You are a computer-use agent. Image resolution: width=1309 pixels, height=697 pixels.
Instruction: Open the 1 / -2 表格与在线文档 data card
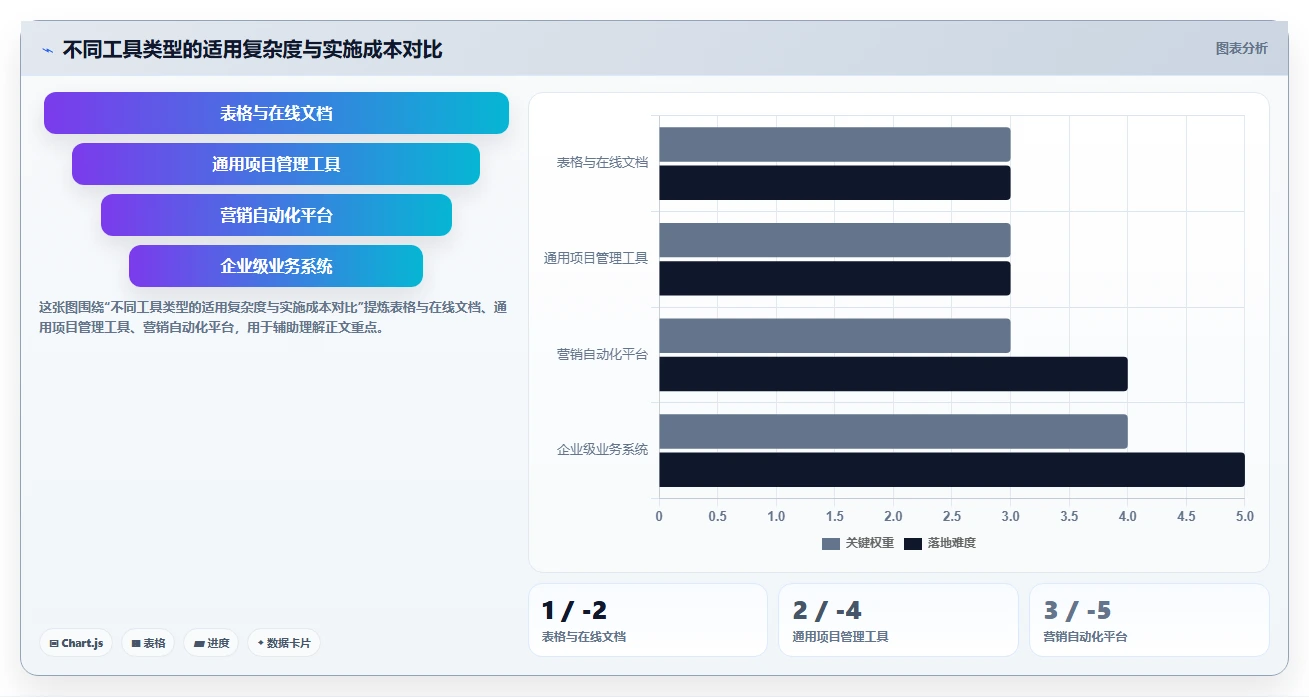[x=648, y=620]
